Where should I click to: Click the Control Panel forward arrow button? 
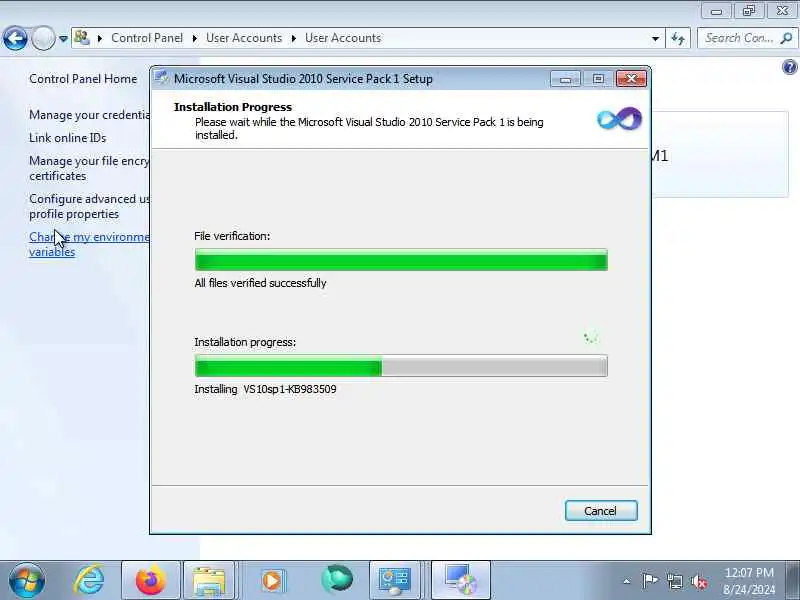coord(43,38)
